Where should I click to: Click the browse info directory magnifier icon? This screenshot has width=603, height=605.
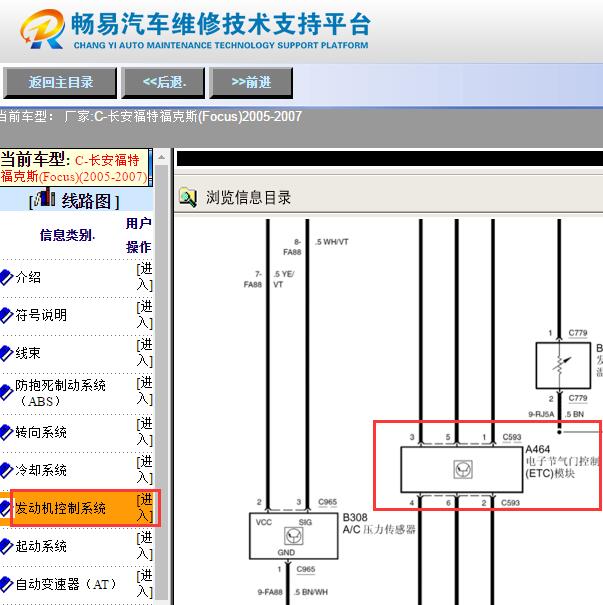click(188, 197)
